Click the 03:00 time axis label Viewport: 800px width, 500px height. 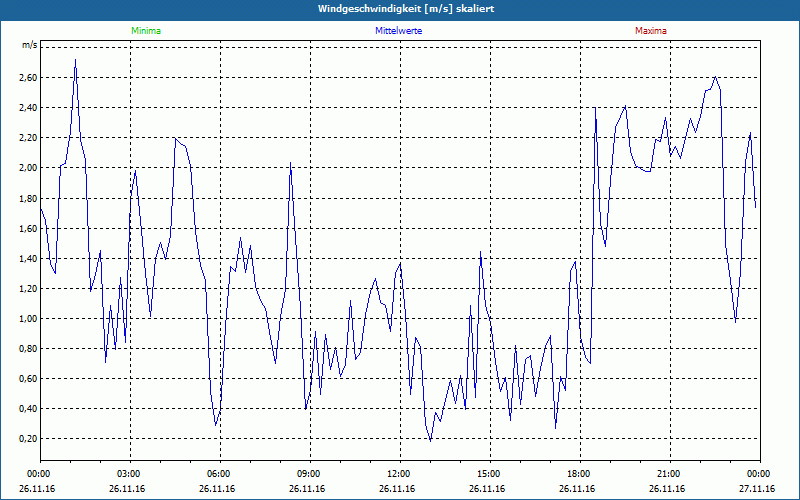(131, 474)
